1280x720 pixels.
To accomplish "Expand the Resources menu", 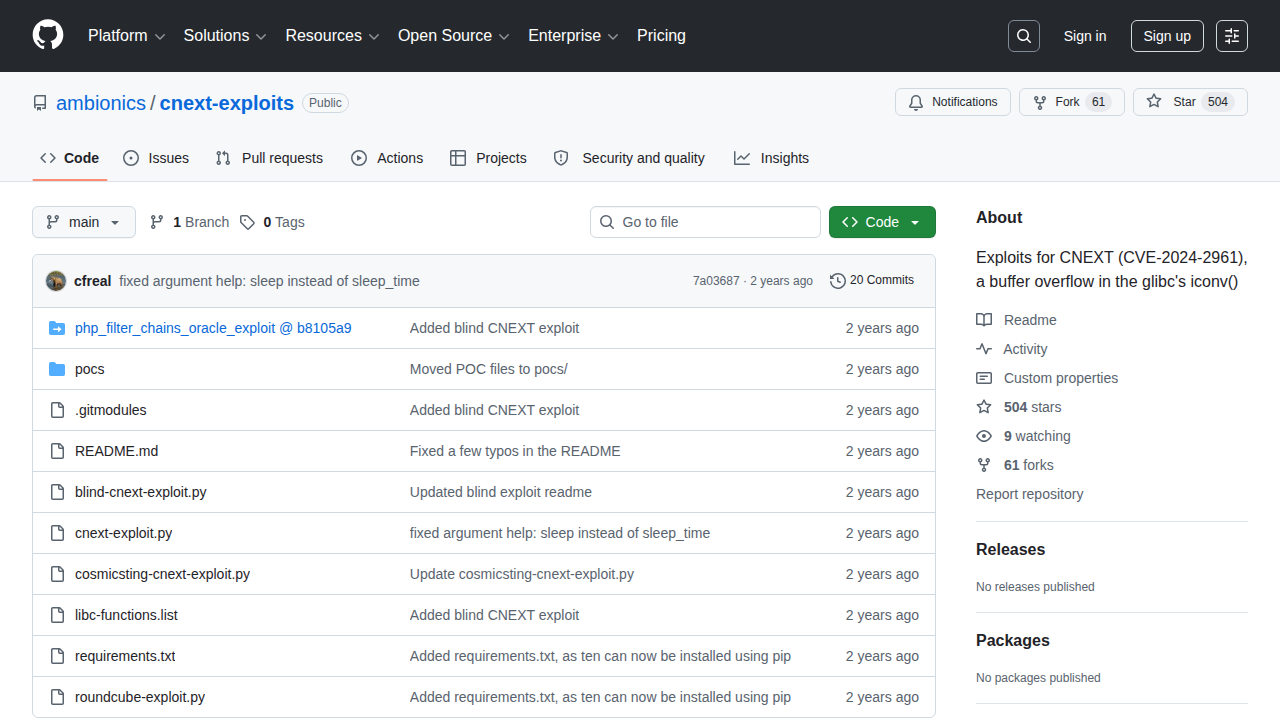I will [332, 36].
